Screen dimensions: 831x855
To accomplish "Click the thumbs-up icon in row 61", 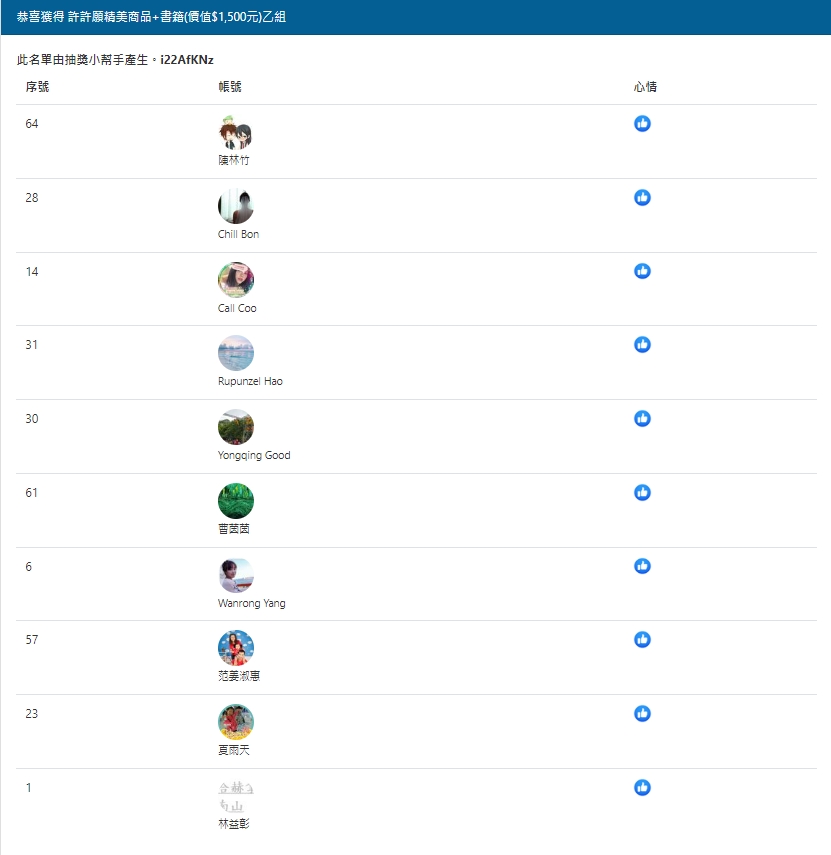I will 642,492.
